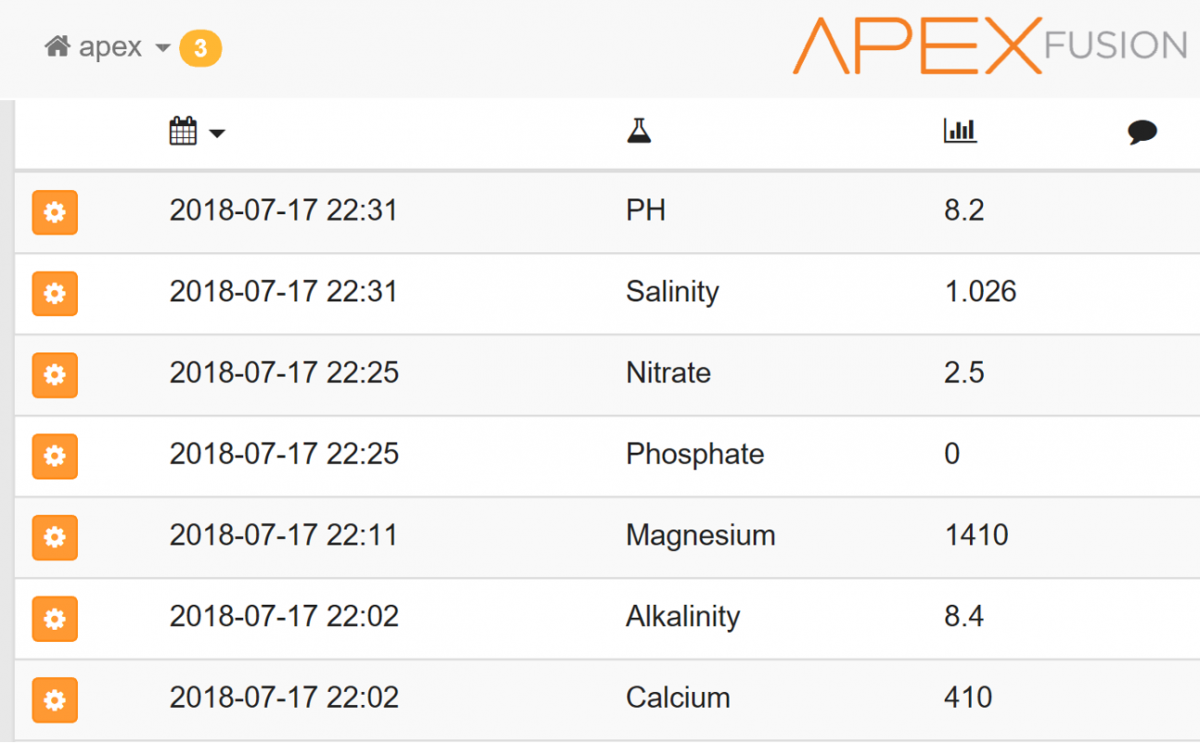Click the gear icon beside Calcium
Viewport: 1200px width, 743px height.
(55, 700)
